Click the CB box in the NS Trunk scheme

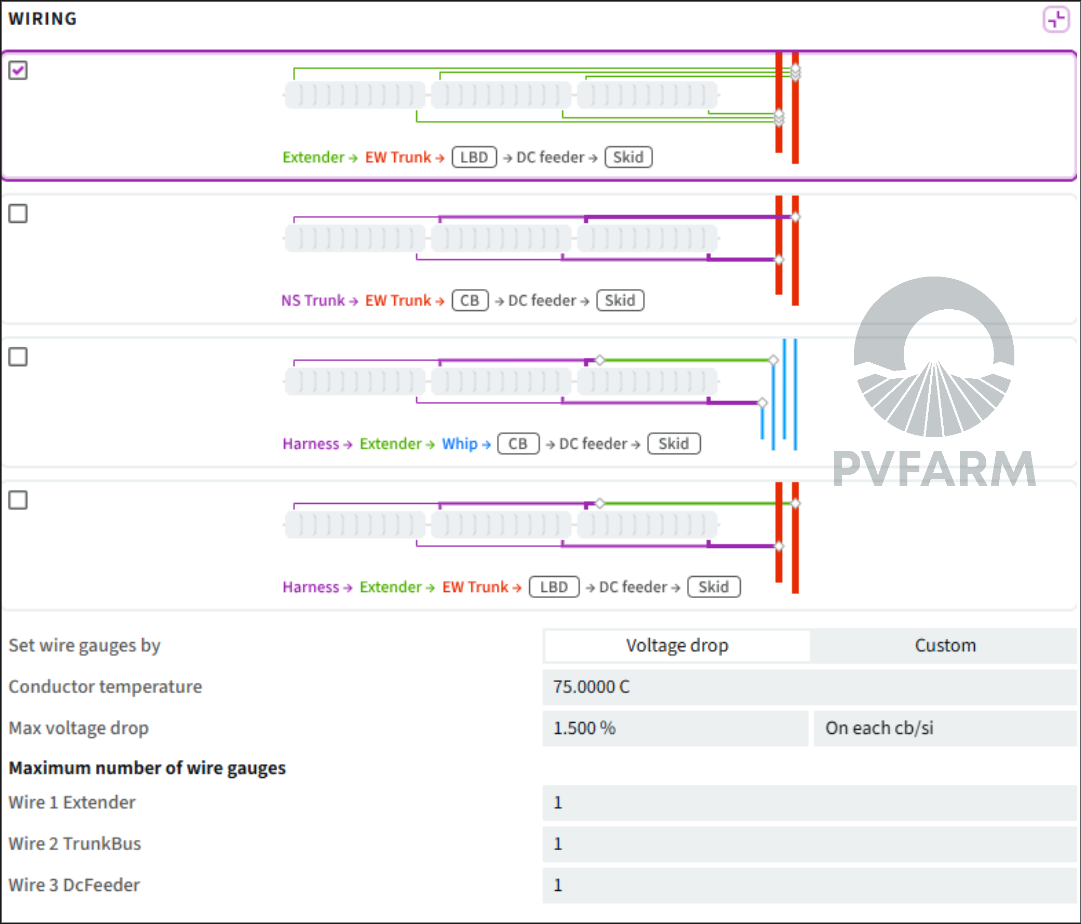(x=470, y=300)
